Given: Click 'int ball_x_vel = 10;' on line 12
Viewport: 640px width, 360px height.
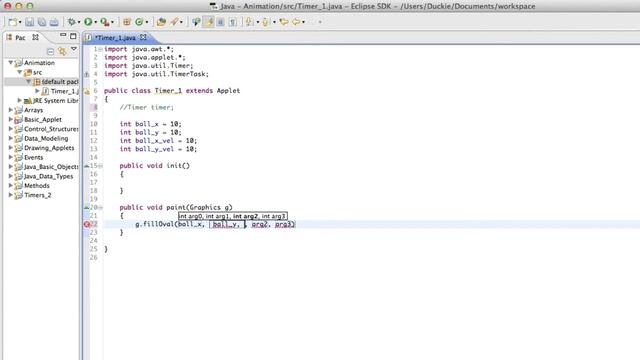Looking at the screenshot, I should tap(158, 141).
